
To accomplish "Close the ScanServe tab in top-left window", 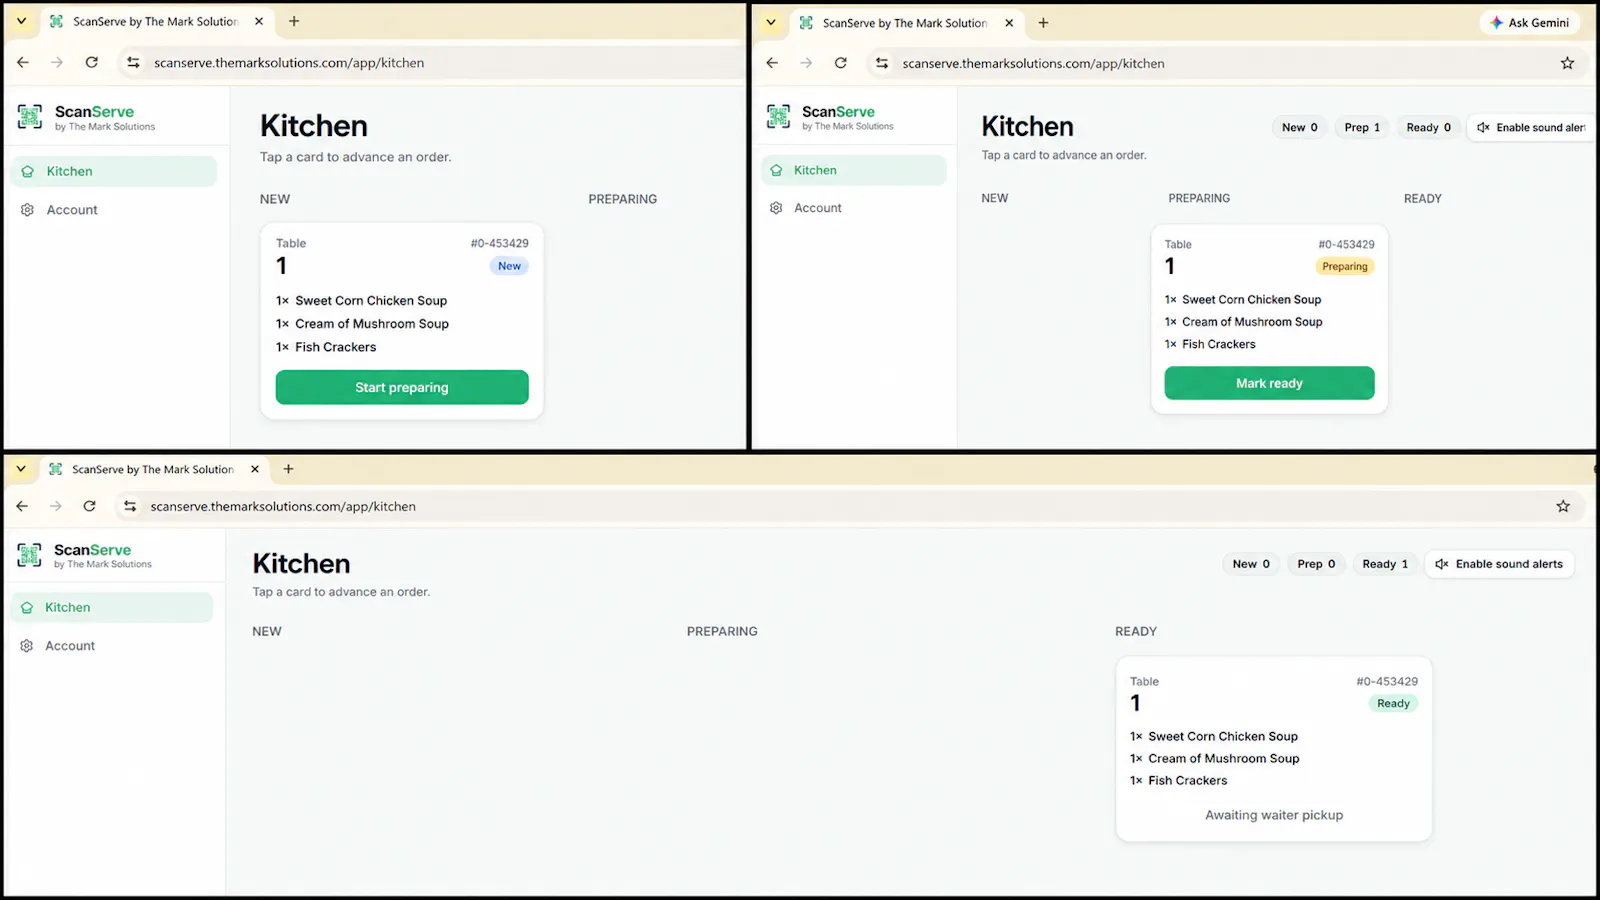I will pos(259,21).
